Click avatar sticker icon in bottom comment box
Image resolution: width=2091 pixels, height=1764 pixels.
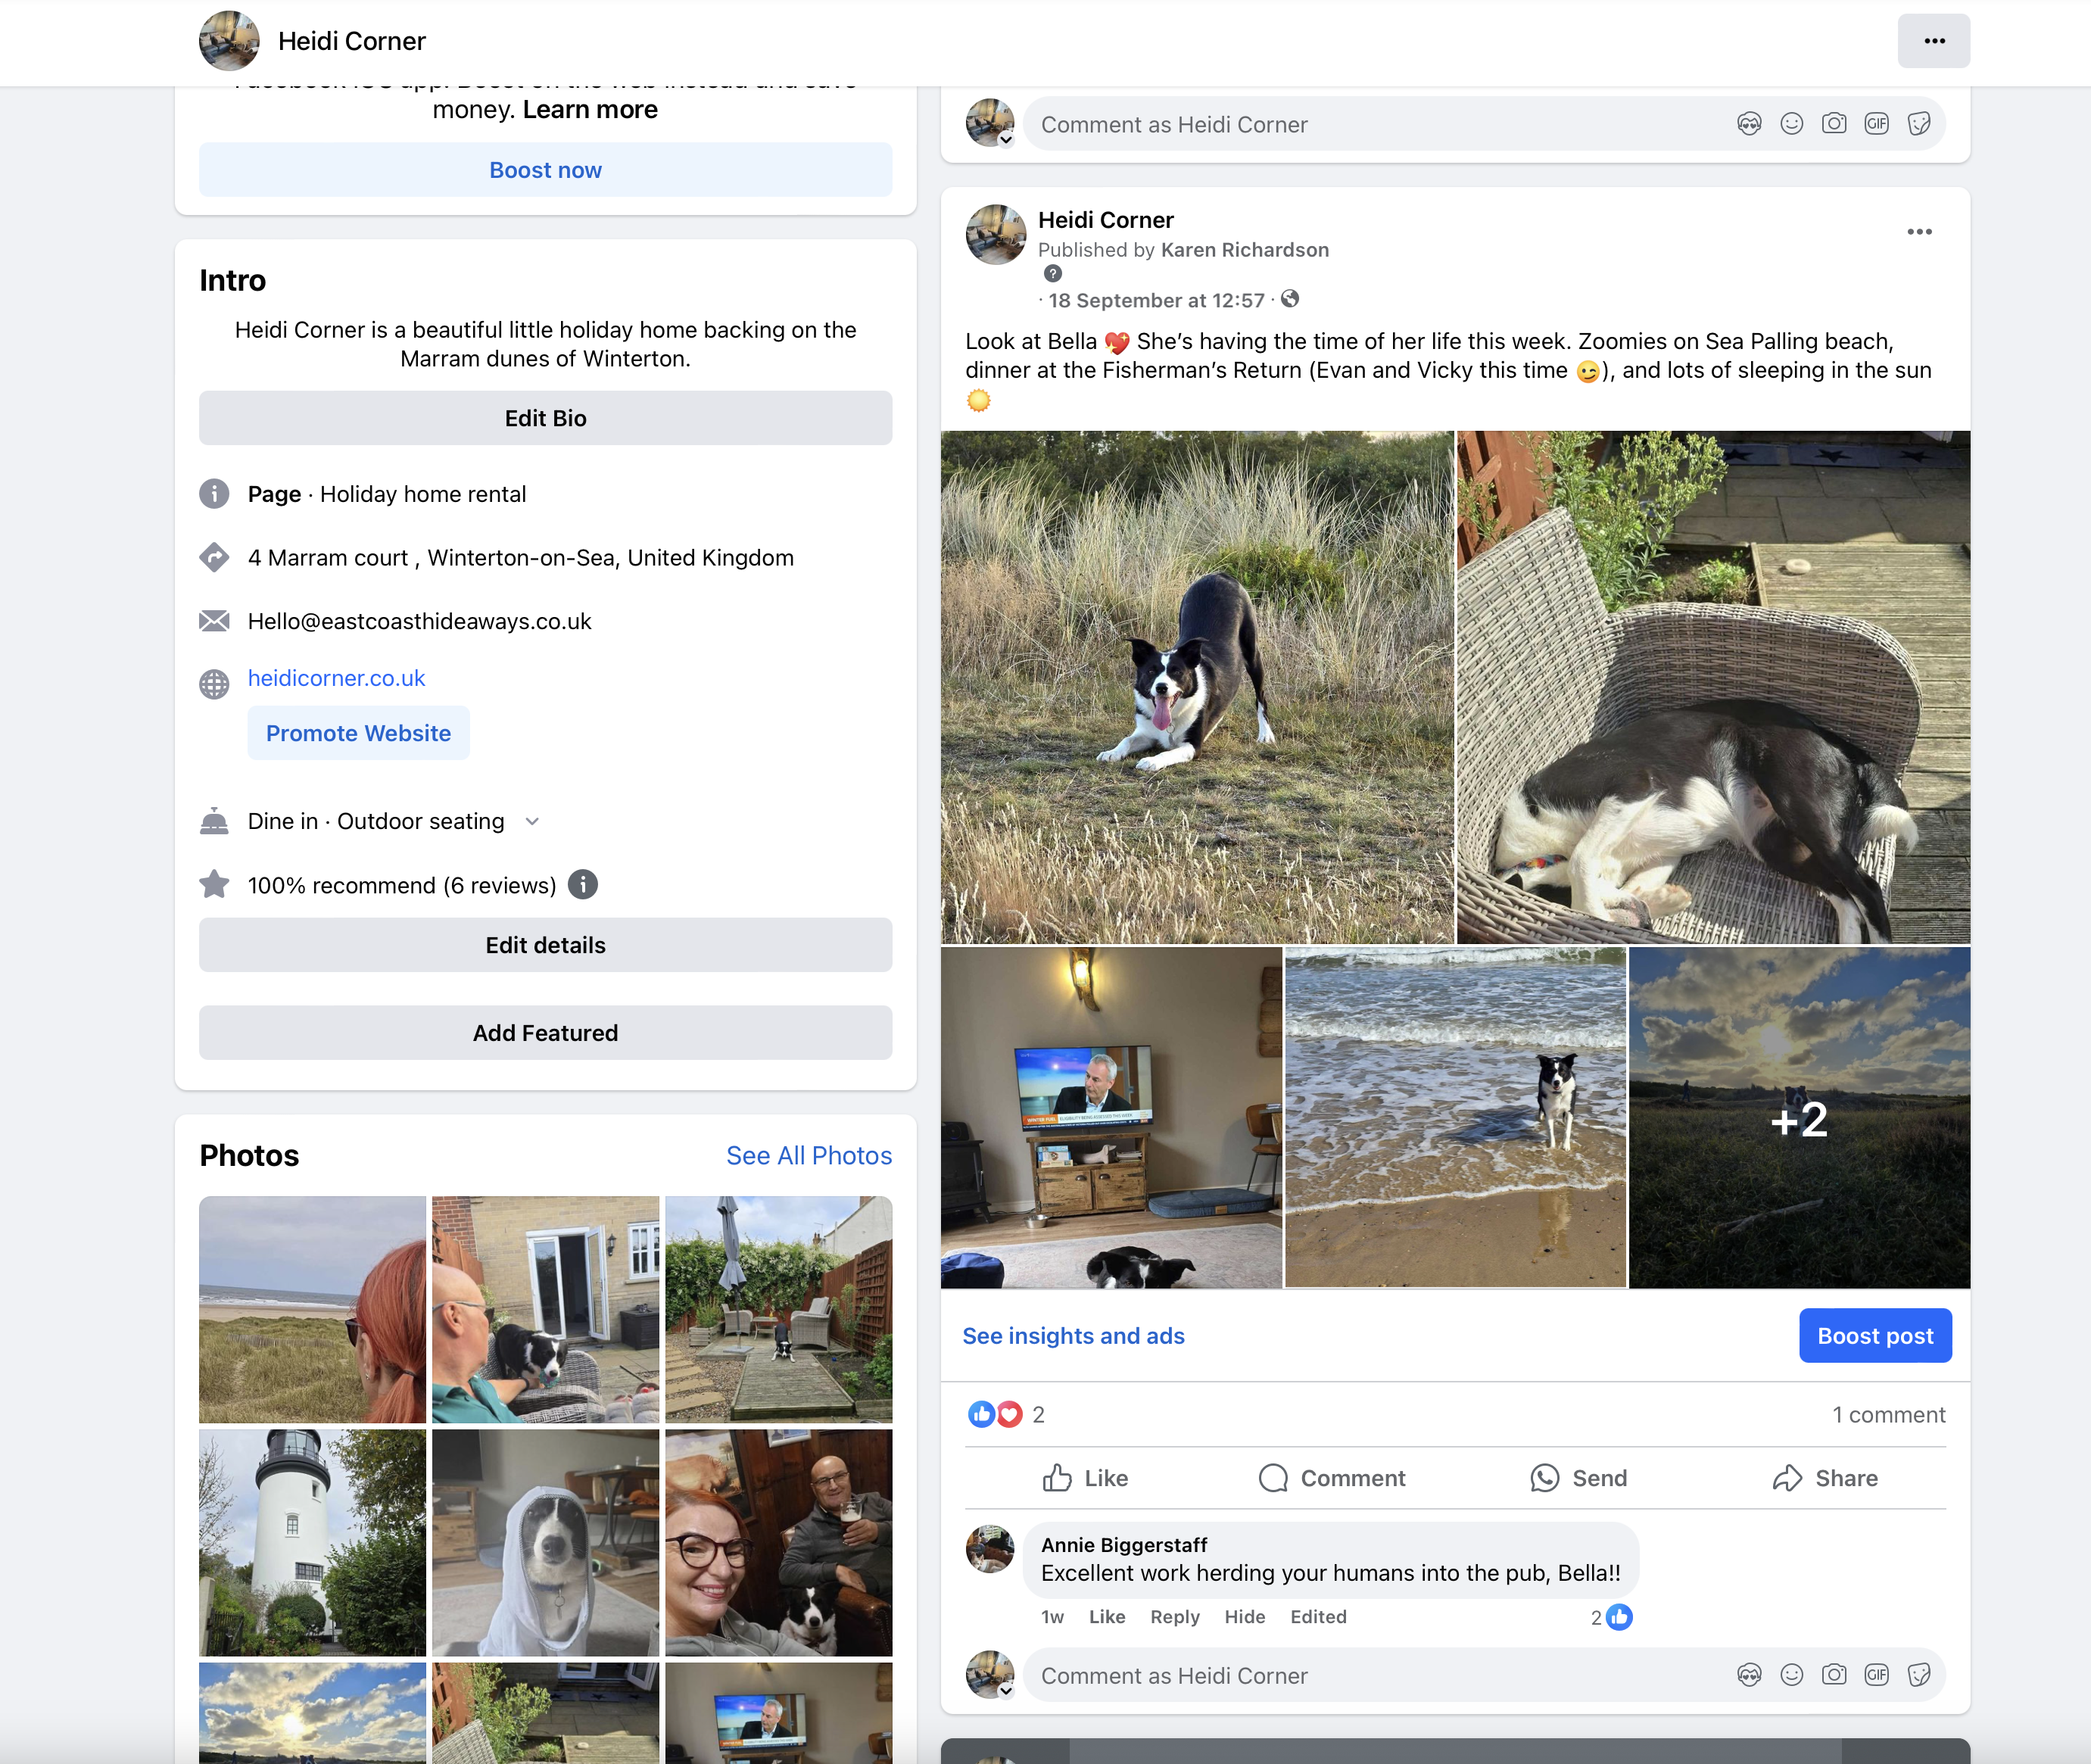click(1749, 1675)
